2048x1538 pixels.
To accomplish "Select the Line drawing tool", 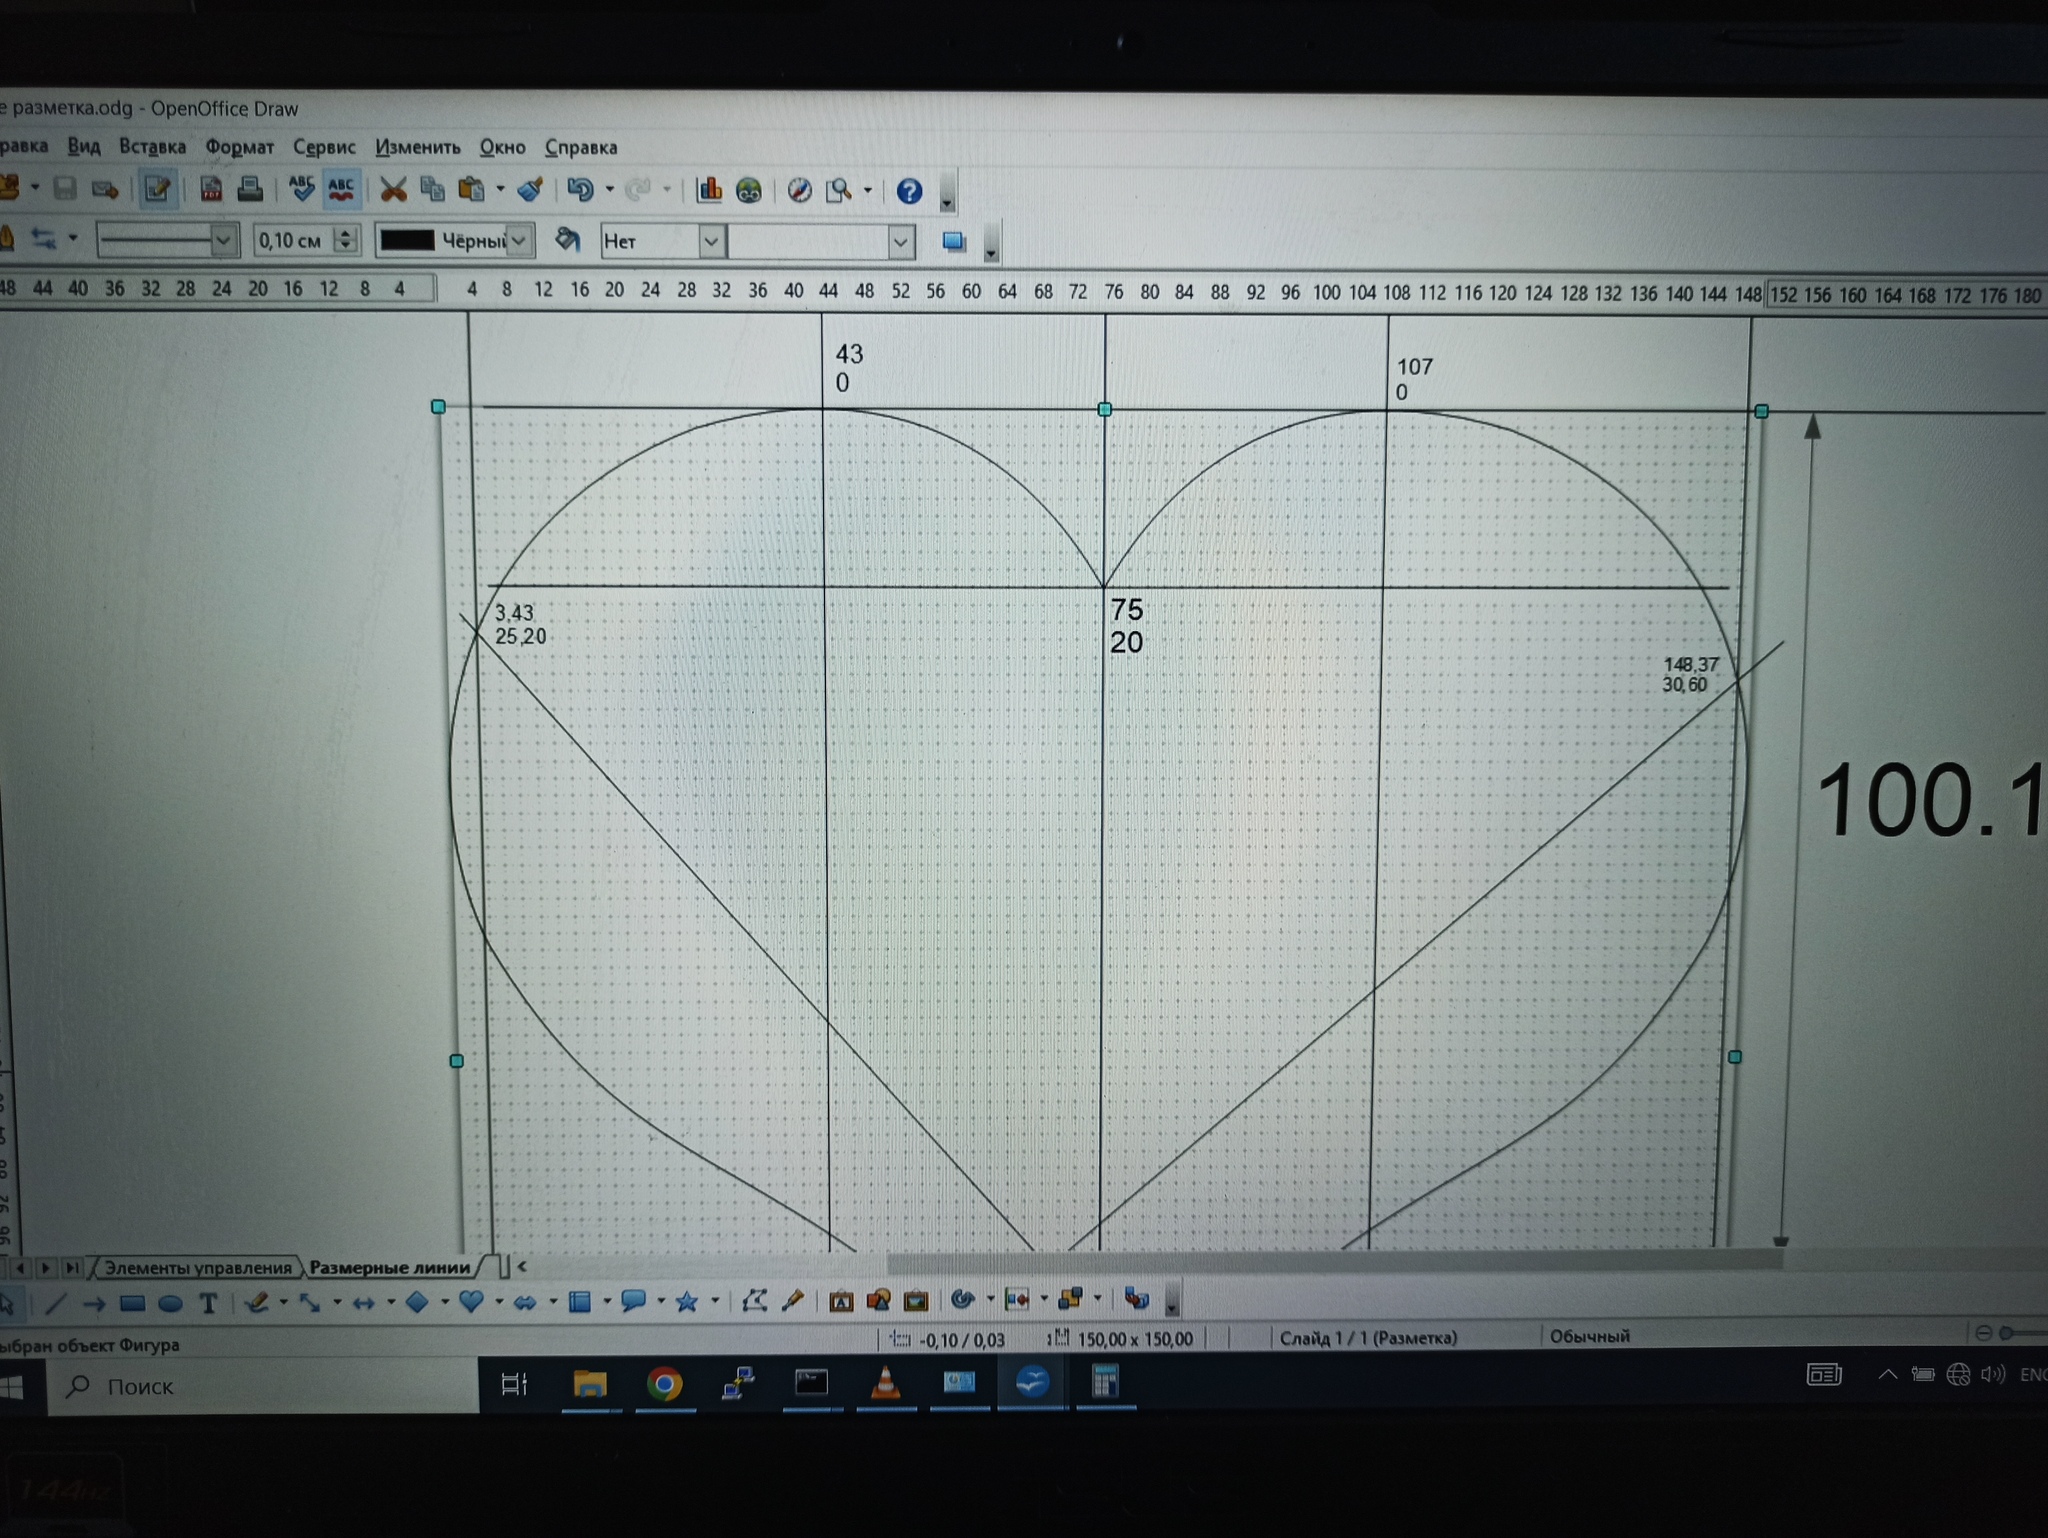I will (56, 1303).
